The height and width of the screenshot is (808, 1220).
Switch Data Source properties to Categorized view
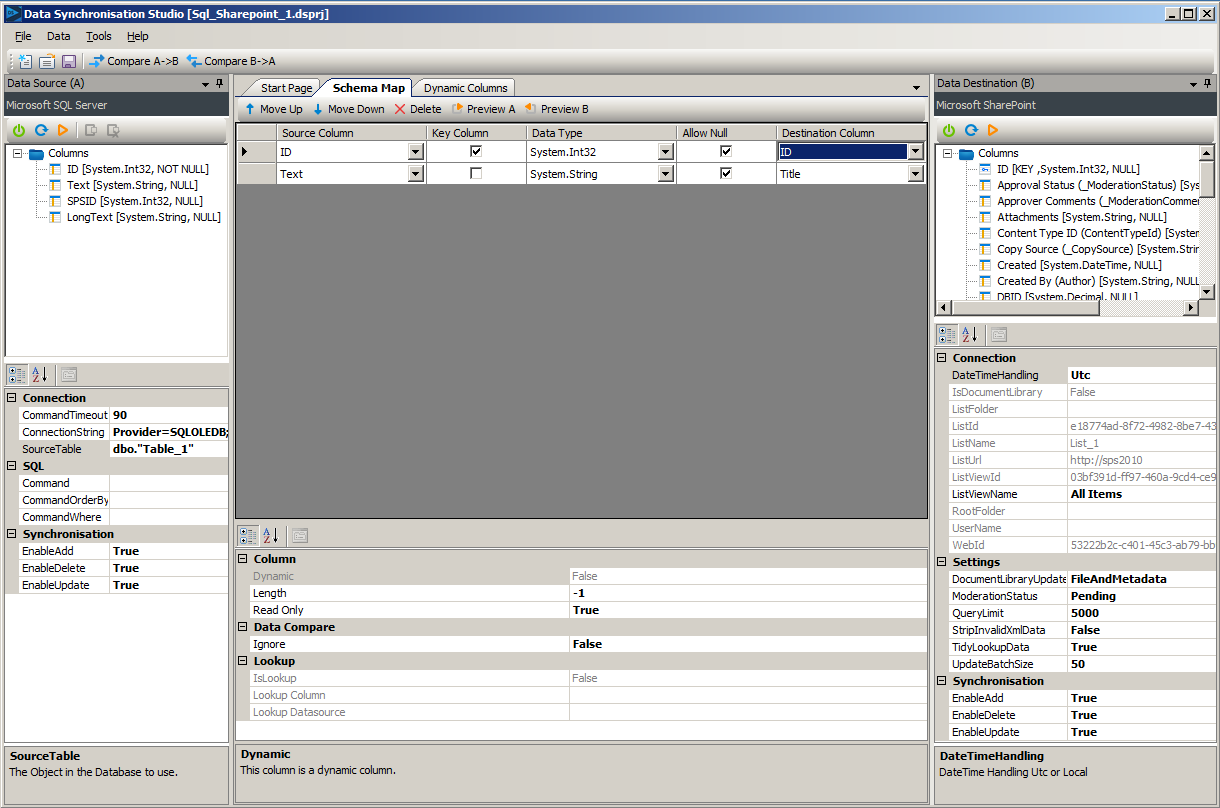(x=17, y=375)
